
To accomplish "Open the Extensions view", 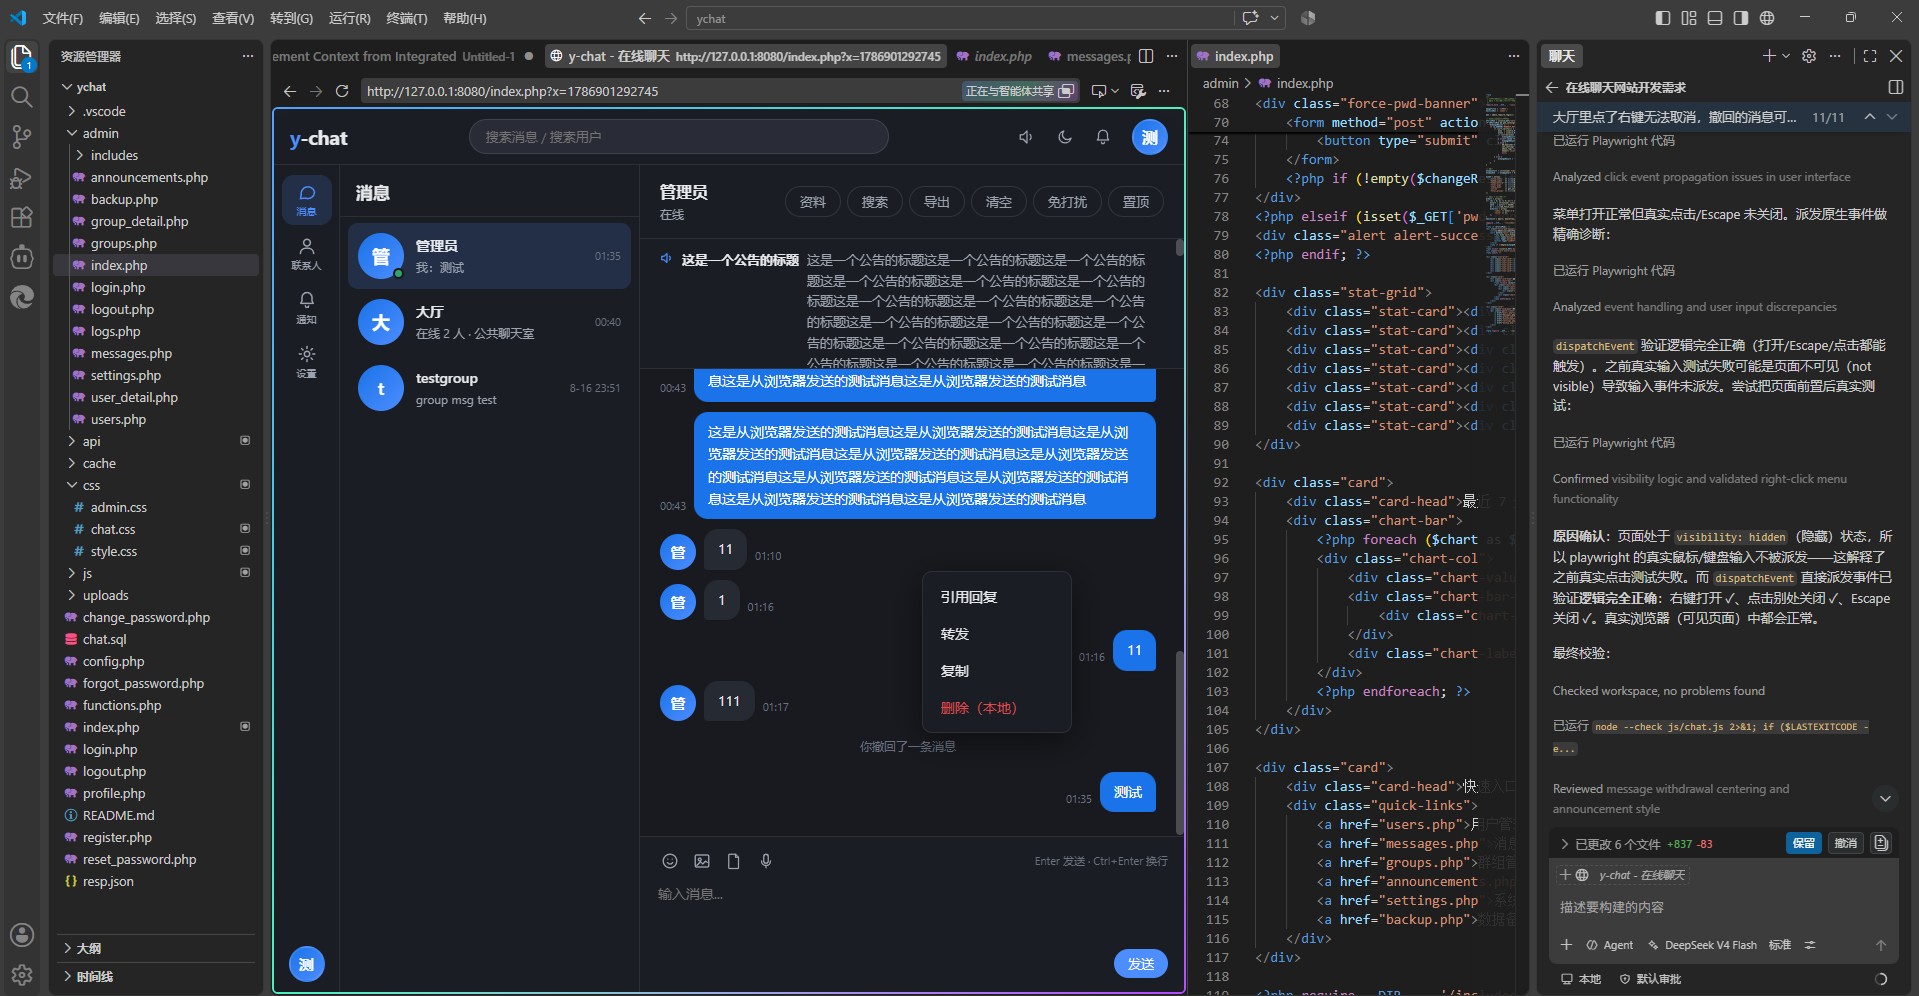I will (x=22, y=218).
